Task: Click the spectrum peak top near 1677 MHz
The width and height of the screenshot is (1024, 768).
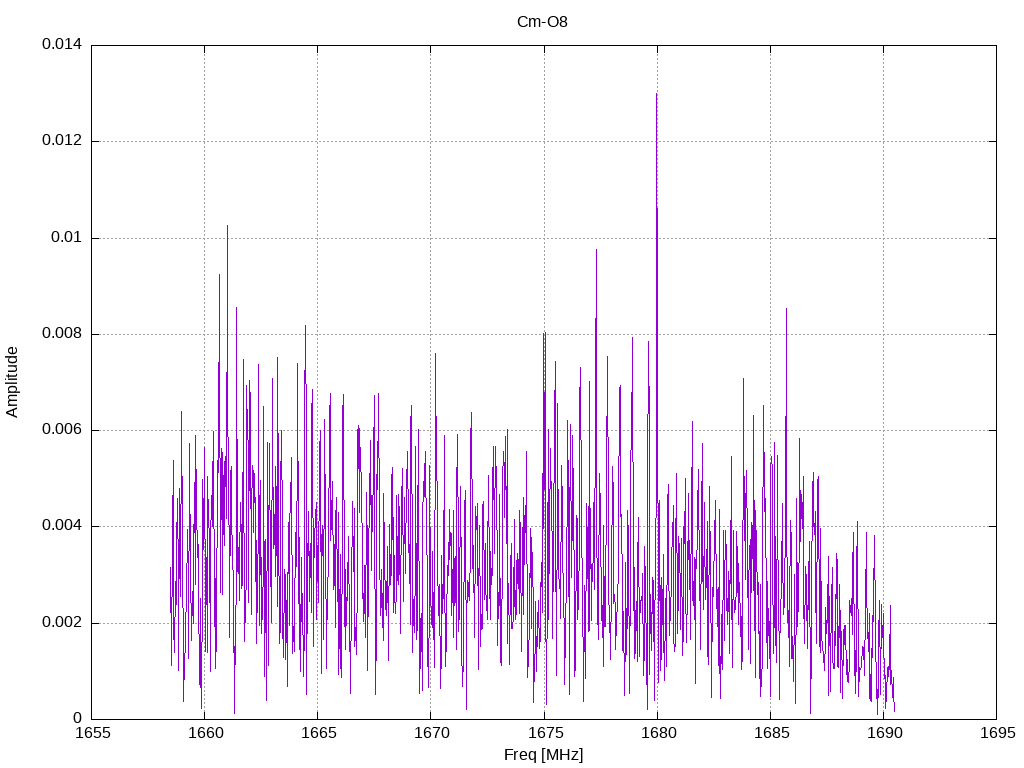Action: pos(596,251)
